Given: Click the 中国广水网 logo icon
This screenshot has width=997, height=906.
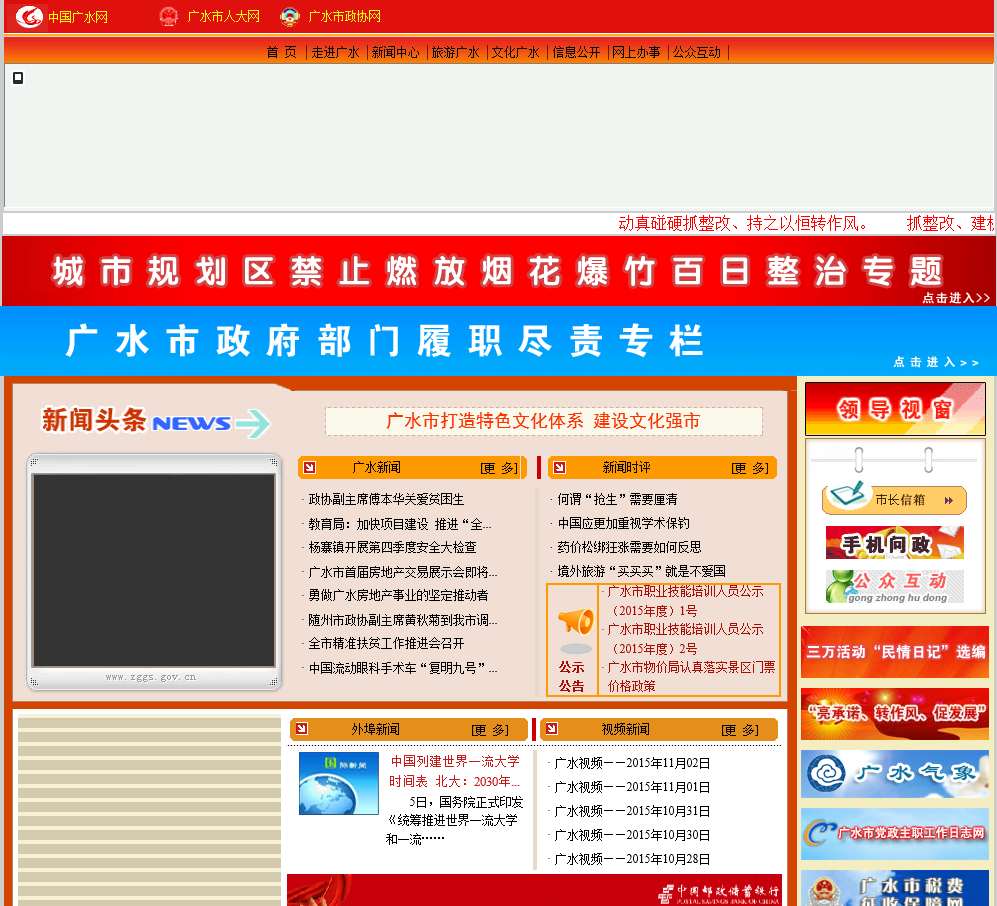Looking at the screenshot, I should point(29,17).
